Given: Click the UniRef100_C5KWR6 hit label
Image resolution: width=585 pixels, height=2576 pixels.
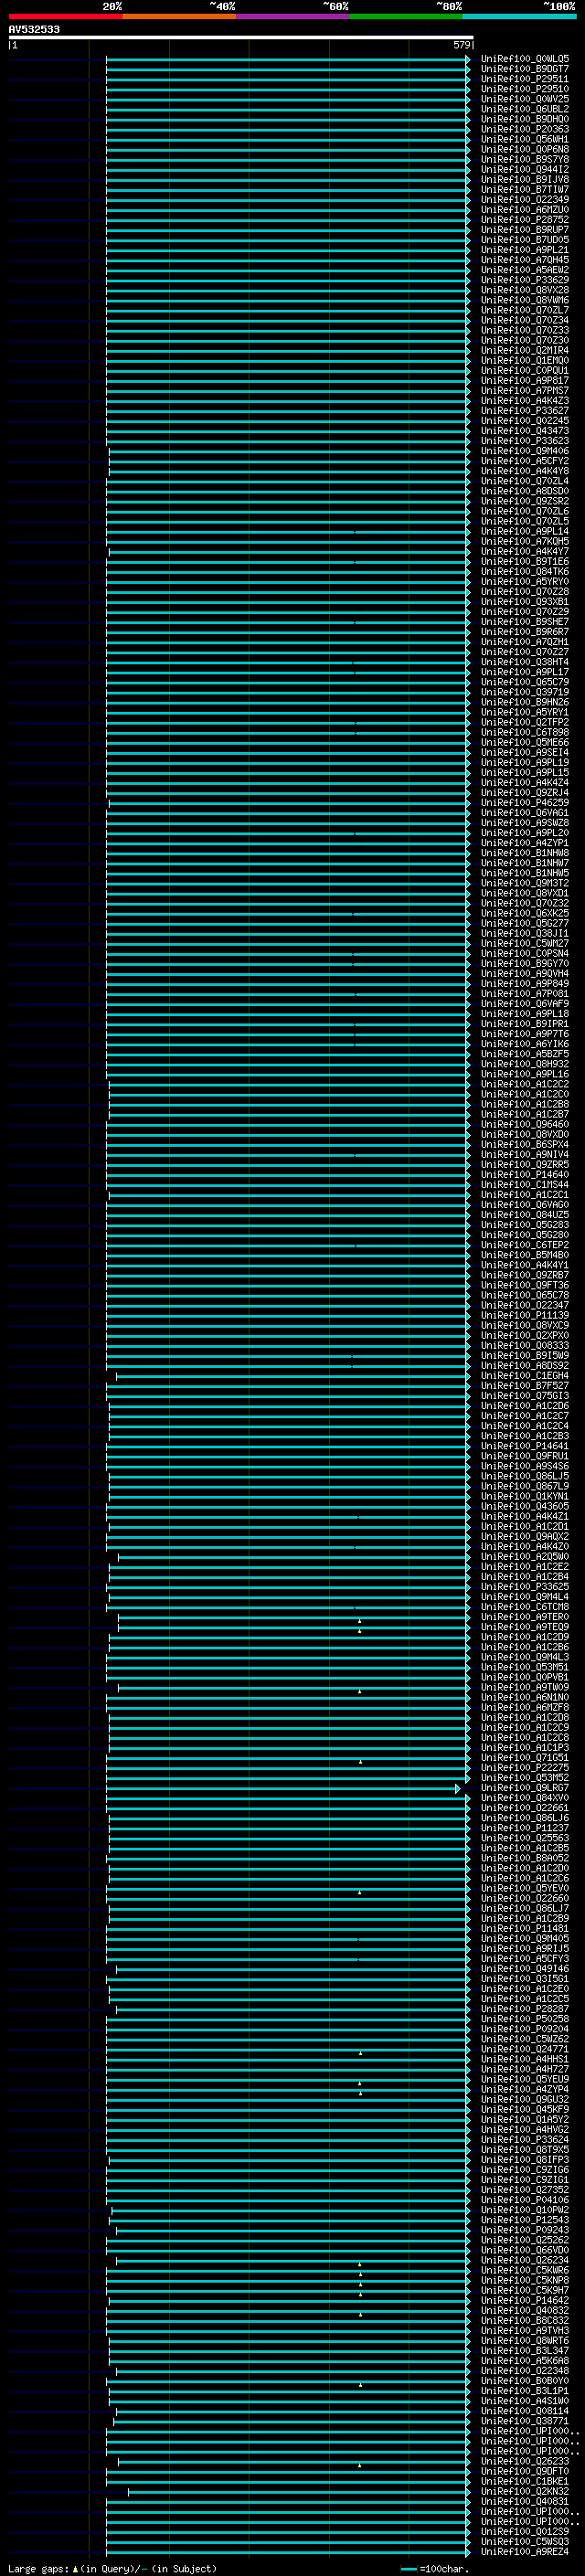Looking at the screenshot, I should 524,2270.
